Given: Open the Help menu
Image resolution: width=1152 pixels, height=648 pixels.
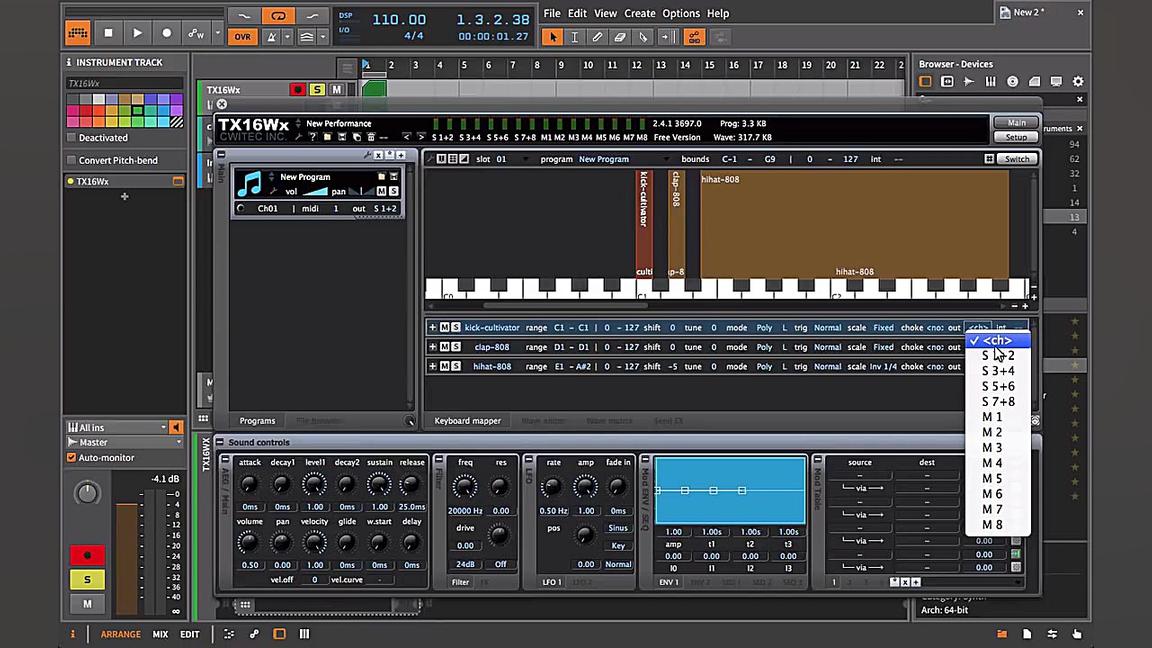Looking at the screenshot, I should click(x=718, y=13).
